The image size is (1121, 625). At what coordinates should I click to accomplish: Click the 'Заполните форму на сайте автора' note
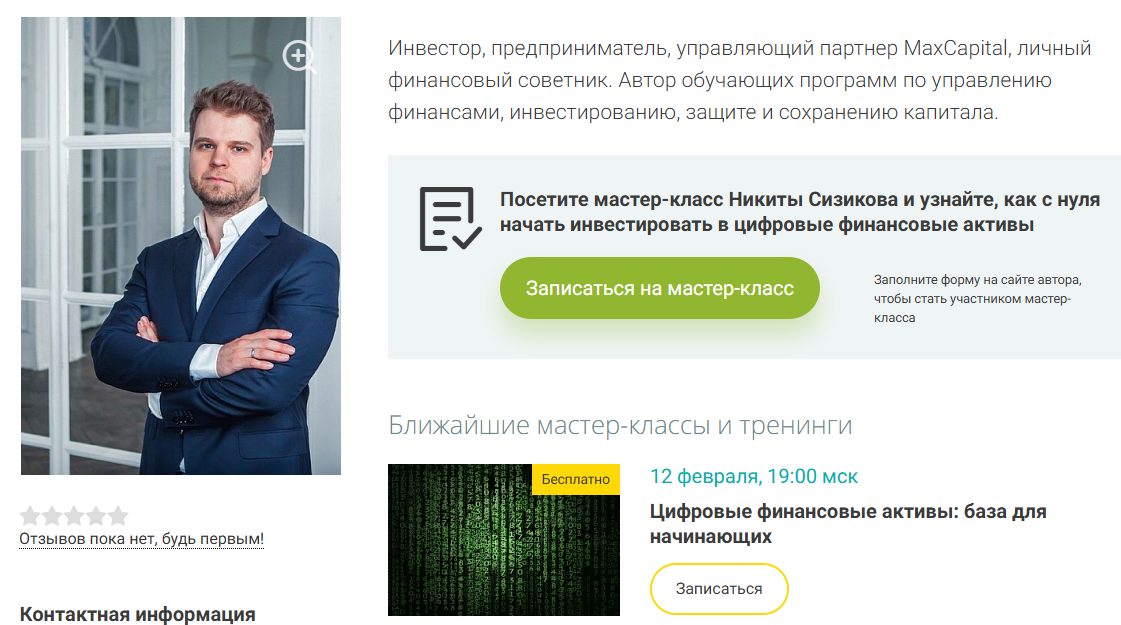977,298
